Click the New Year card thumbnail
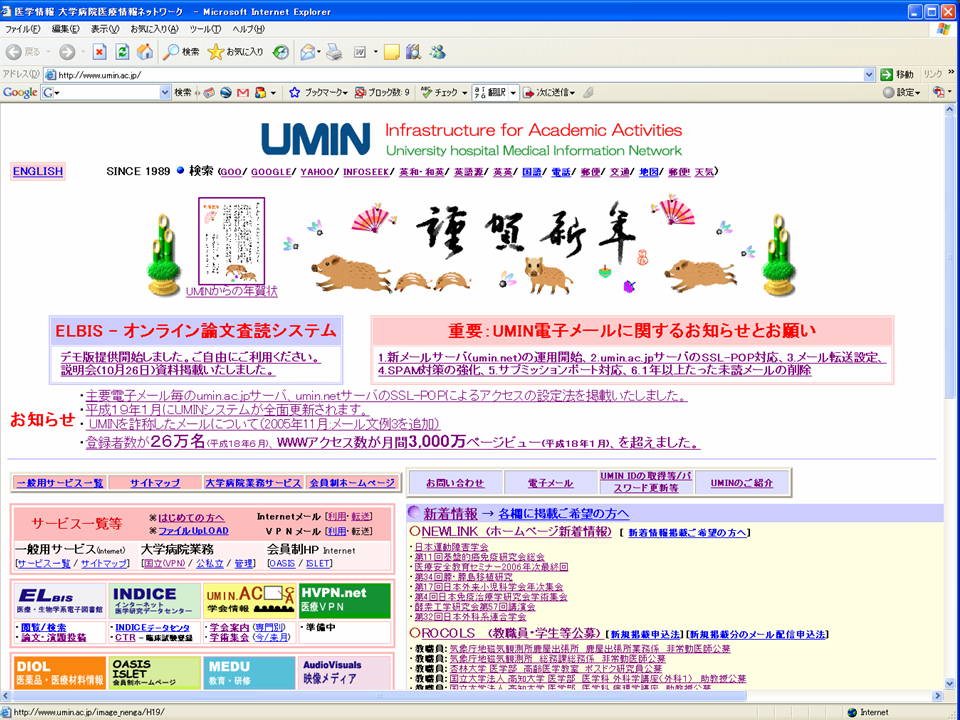Screen dimensions: 960x720 (x=232, y=241)
